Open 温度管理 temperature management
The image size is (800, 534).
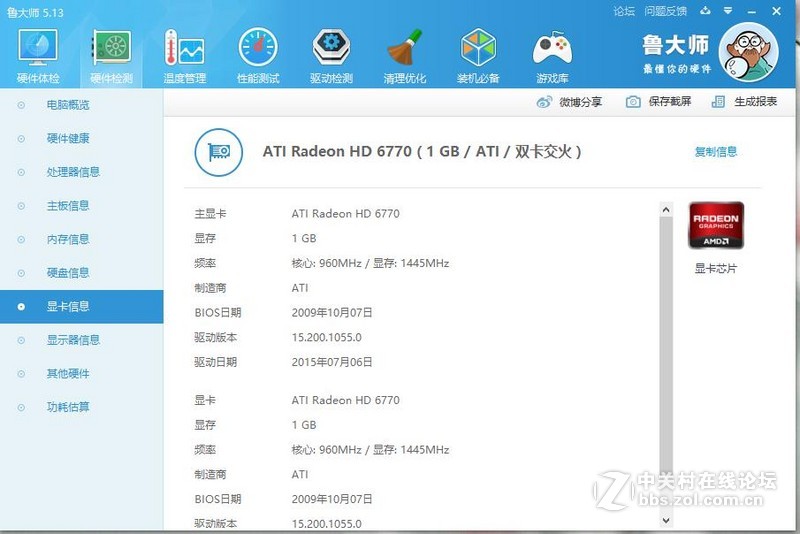coord(185,56)
